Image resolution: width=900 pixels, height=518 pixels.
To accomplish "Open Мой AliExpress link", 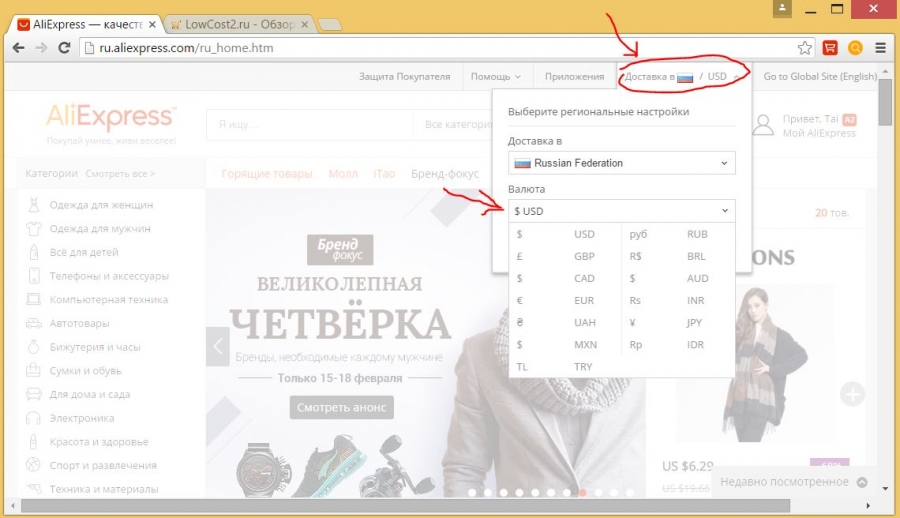I will tap(819, 133).
